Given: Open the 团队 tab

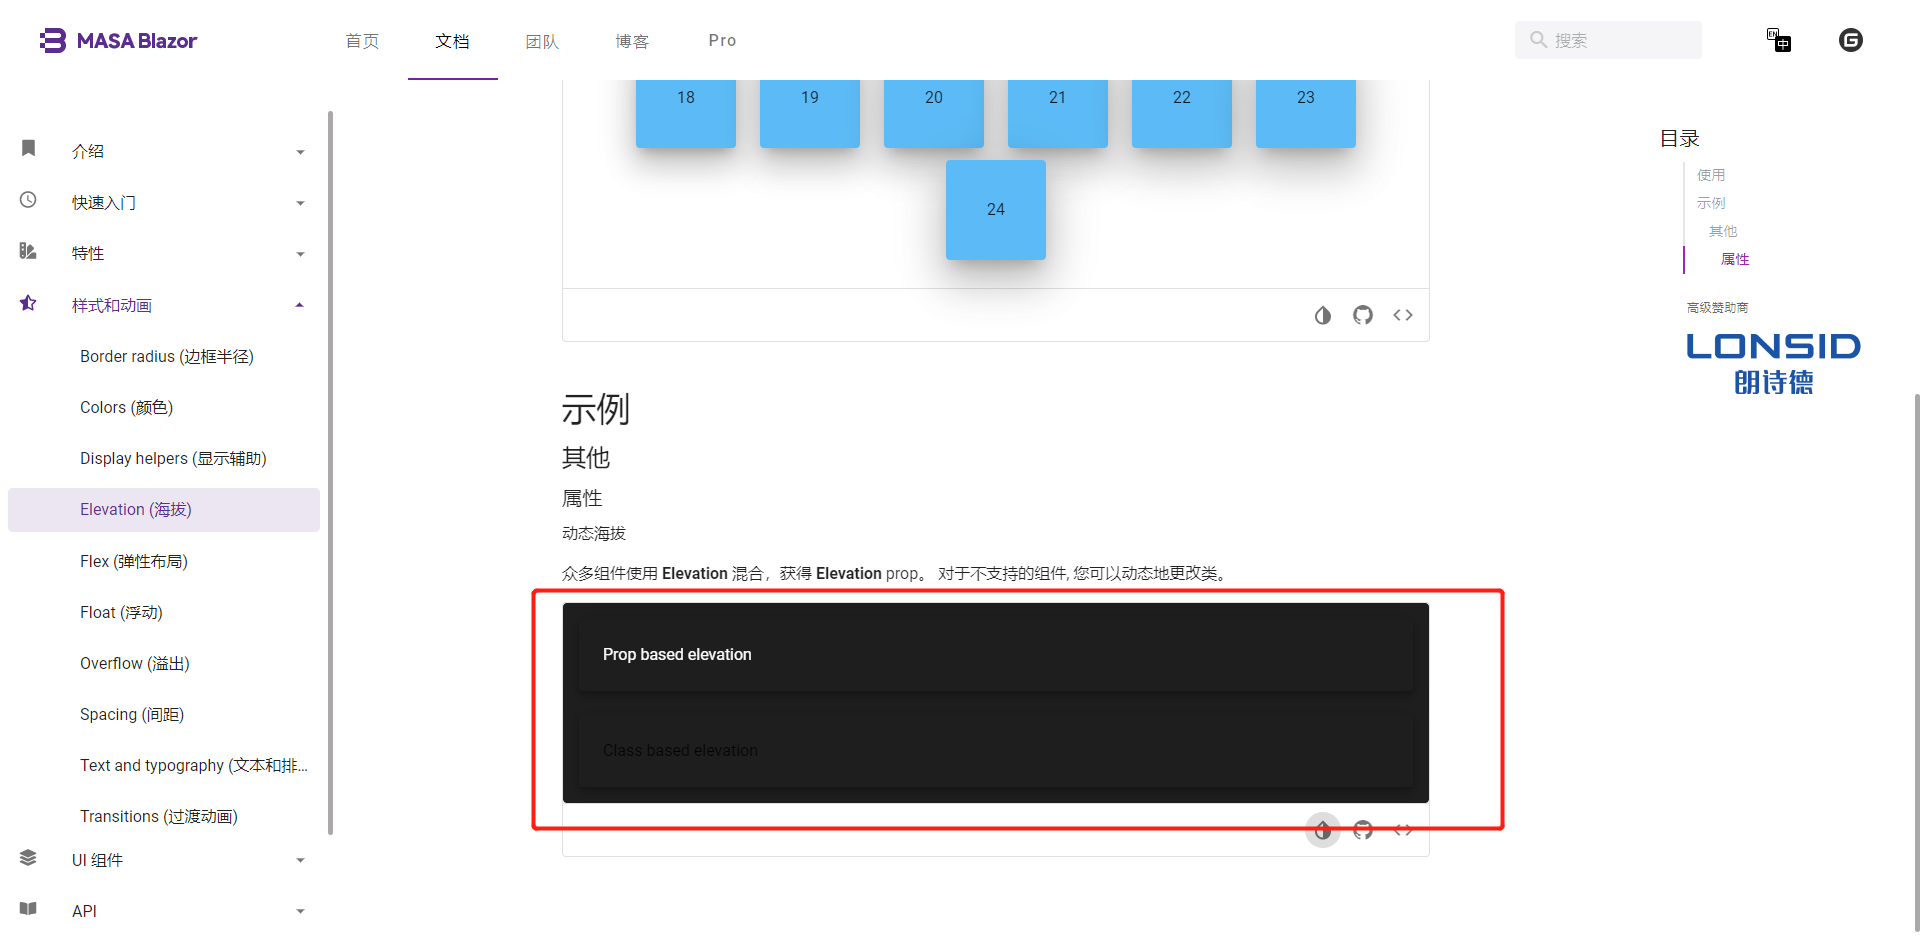Looking at the screenshot, I should (x=542, y=41).
